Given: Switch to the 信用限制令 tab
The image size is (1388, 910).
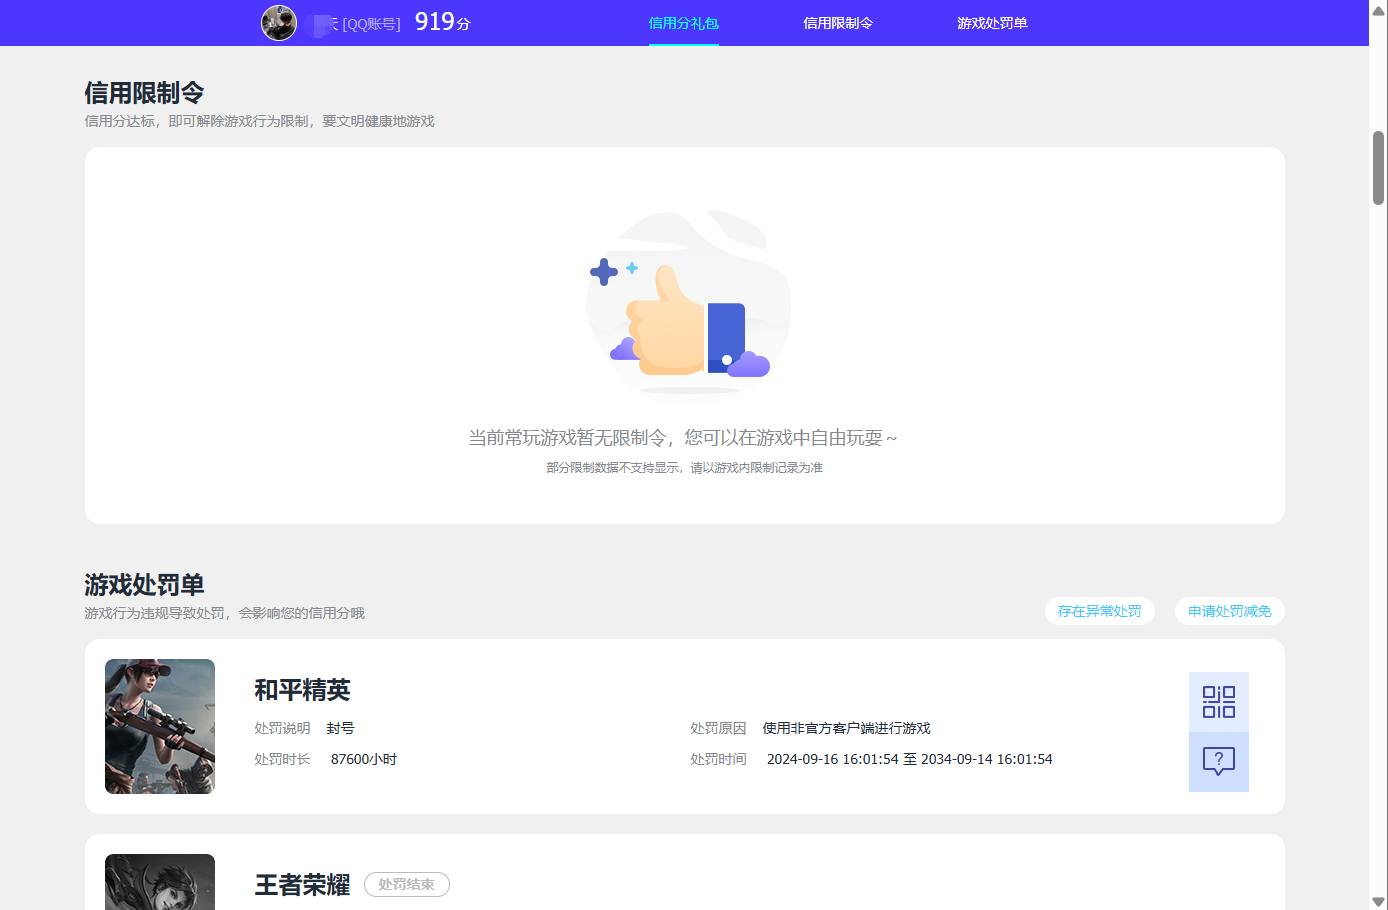Looking at the screenshot, I should tap(838, 23).
